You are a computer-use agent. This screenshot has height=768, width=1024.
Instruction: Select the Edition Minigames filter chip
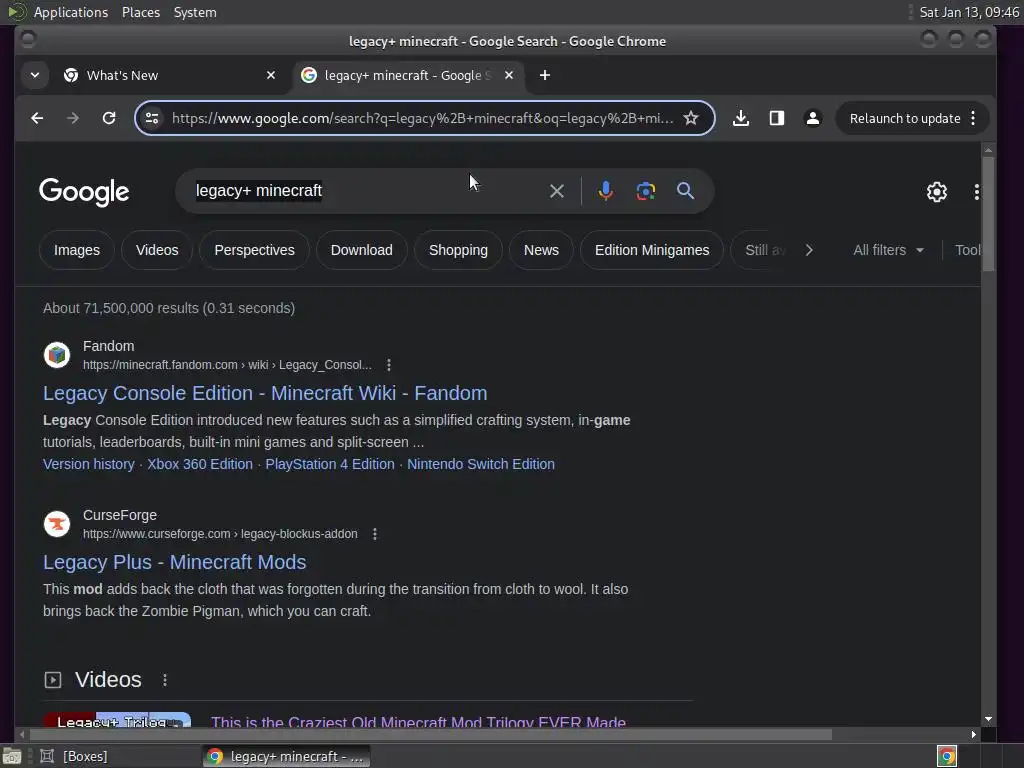(652, 250)
